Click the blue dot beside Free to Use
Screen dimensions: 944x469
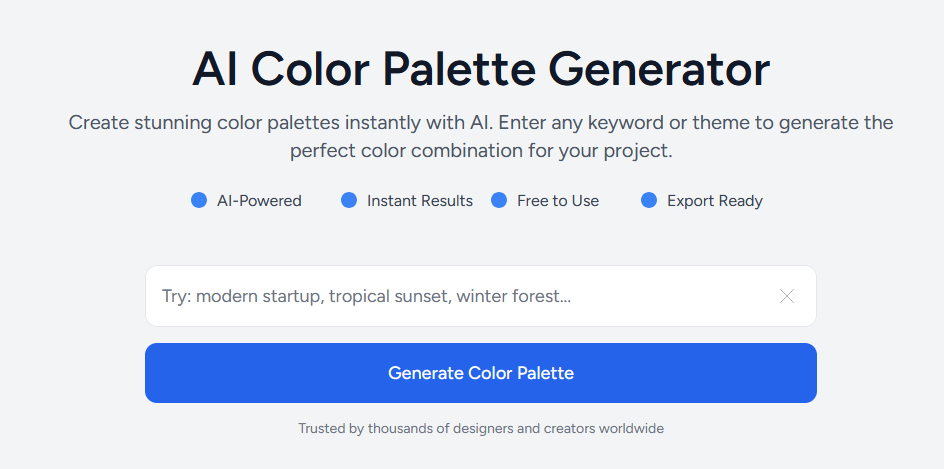click(x=499, y=200)
